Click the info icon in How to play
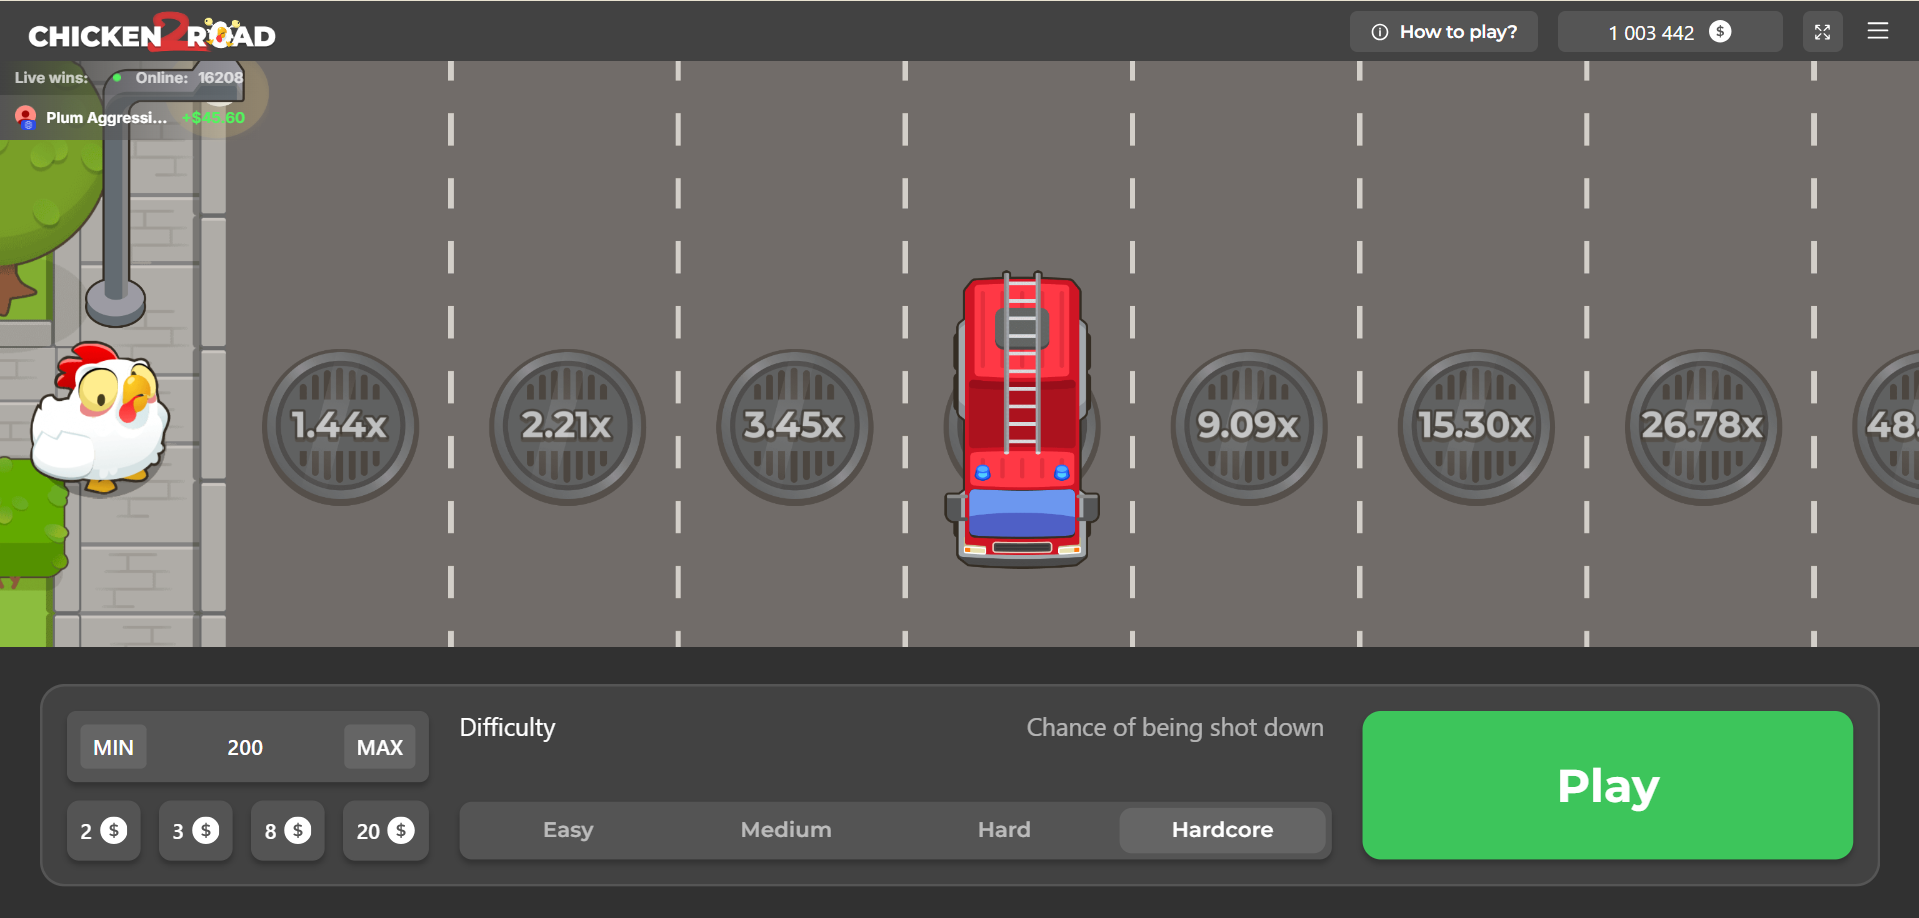1919x918 pixels. pos(1379,32)
